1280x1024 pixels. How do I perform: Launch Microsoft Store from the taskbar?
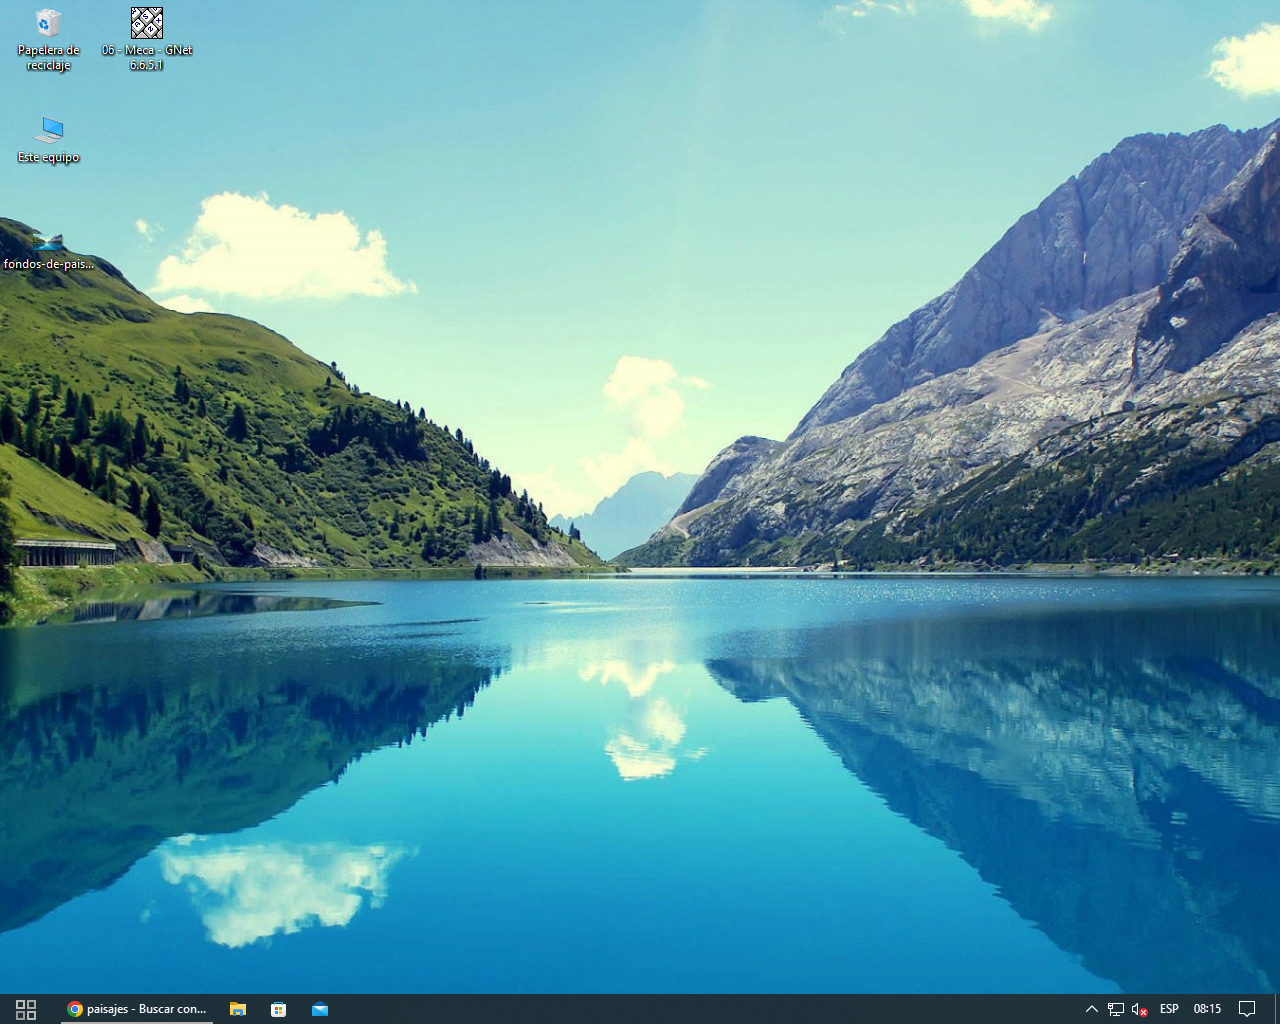click(279, 1009)
